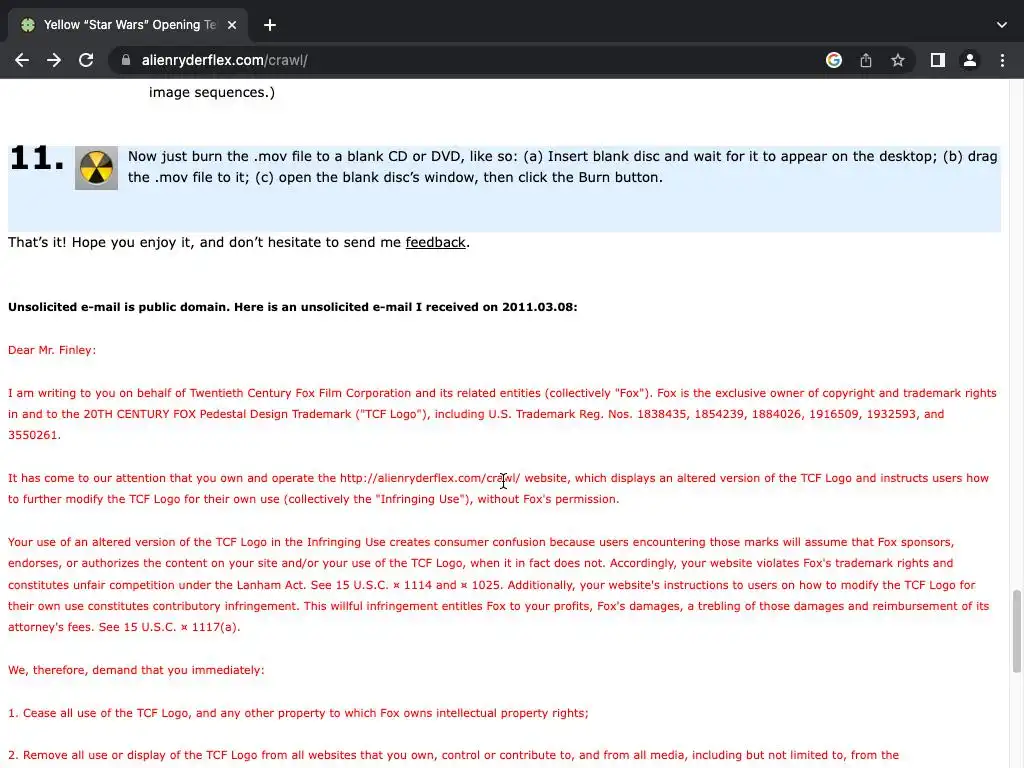
Task: Click "That's it! Hope you enjoy it" sentence
Action: point(239,242)
